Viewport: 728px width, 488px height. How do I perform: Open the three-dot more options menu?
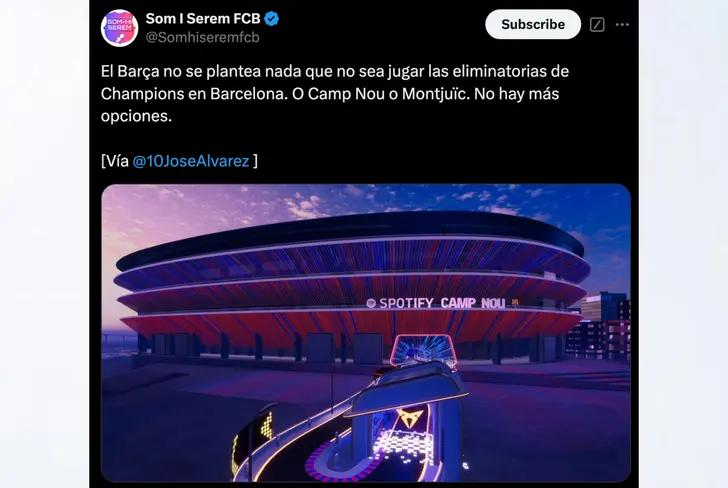(x=622, y=25)
